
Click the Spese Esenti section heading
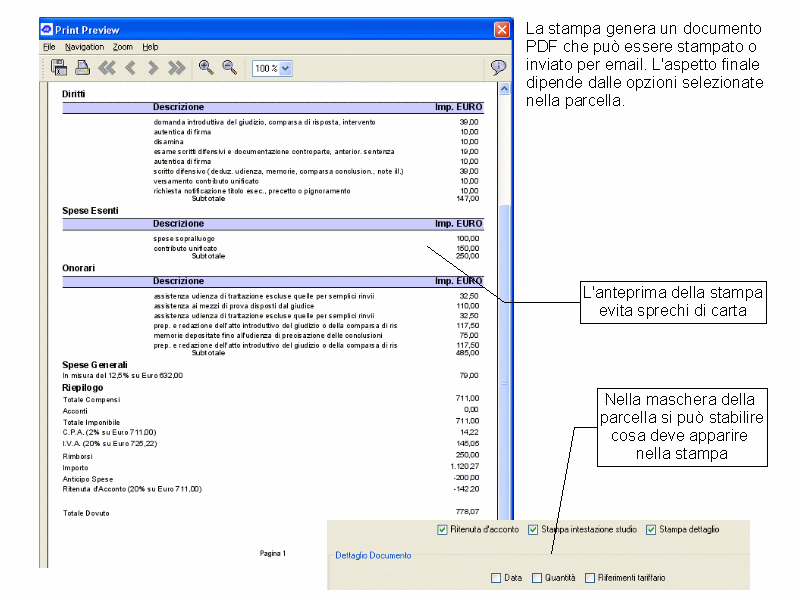coord(90,211)
